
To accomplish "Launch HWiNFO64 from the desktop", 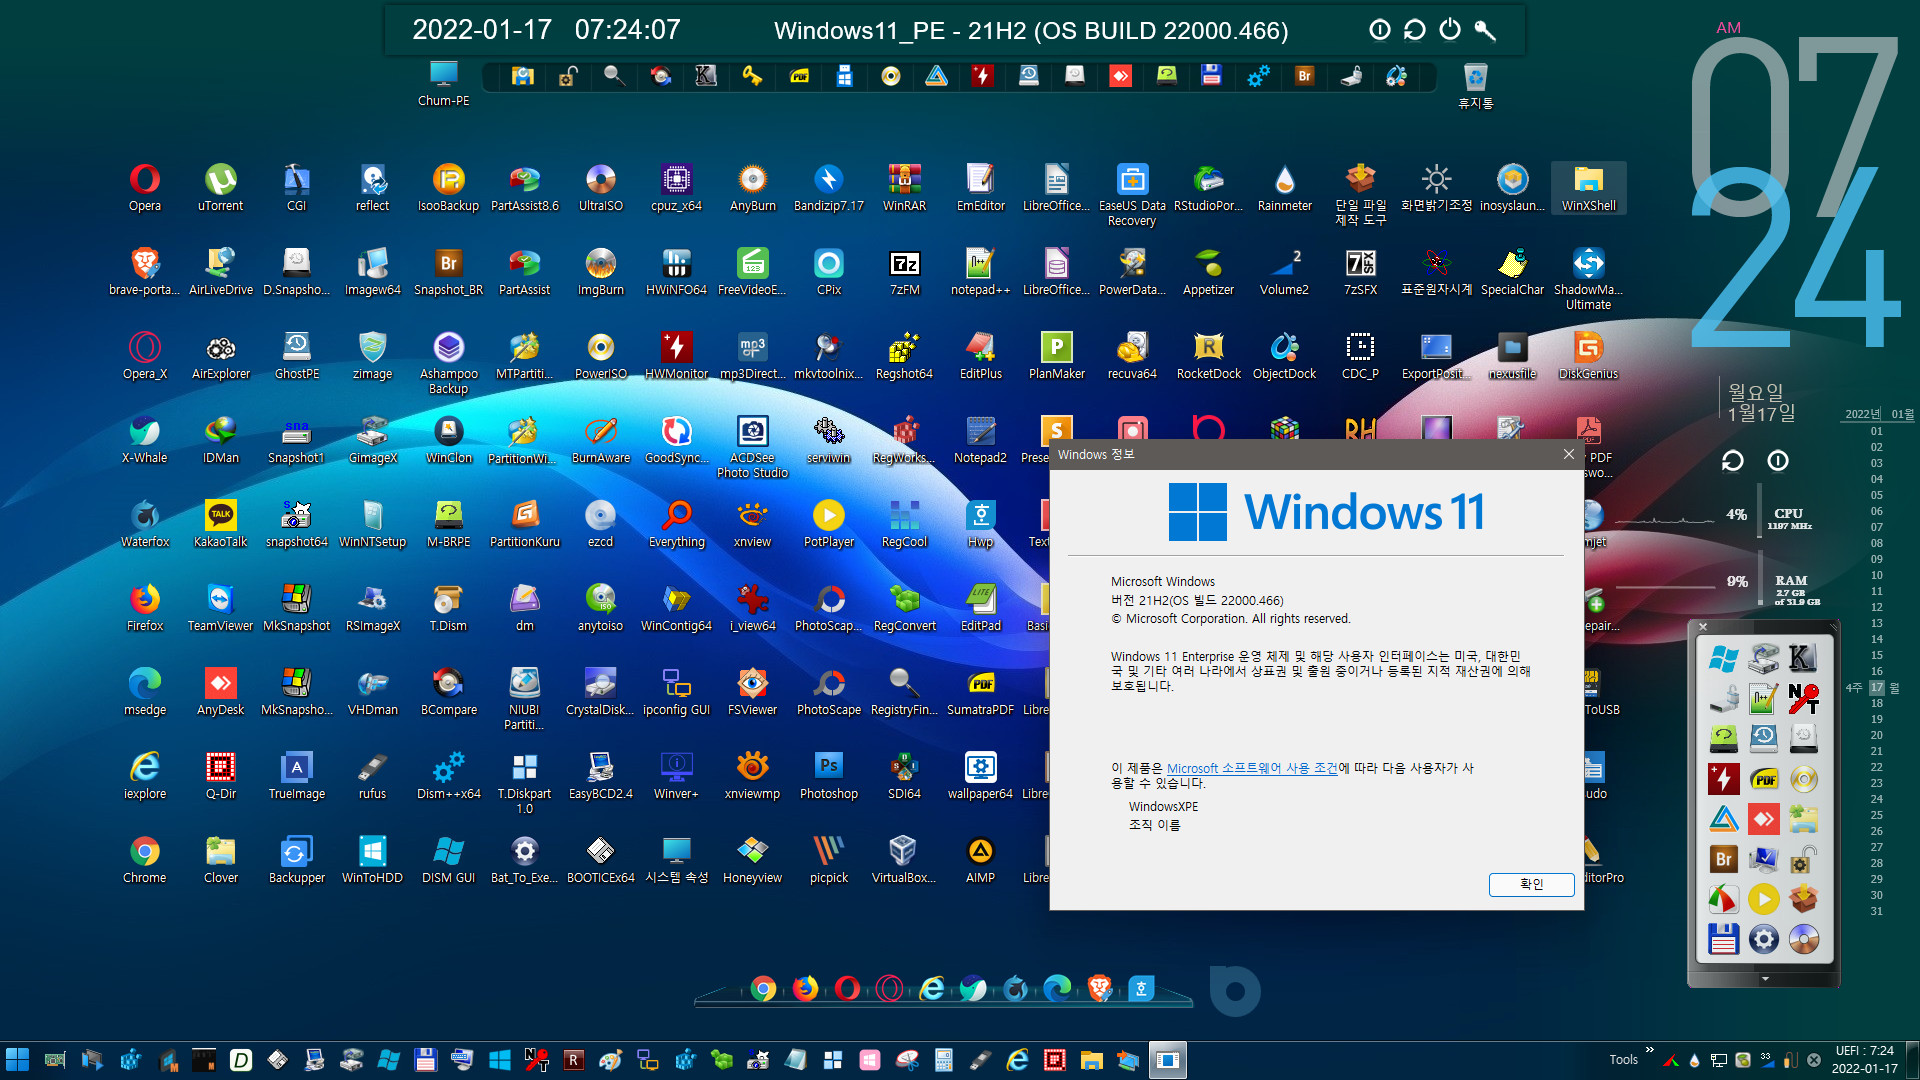I will [x=677, y=272].
